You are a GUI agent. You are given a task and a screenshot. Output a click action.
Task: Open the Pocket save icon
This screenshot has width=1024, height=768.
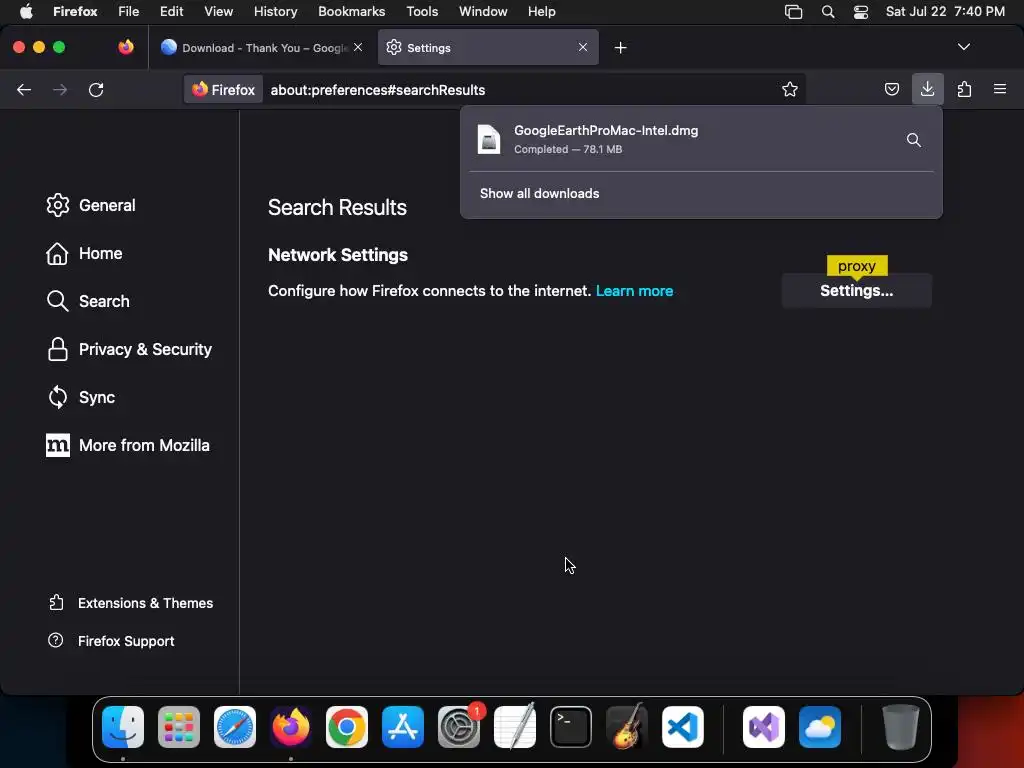[891, 89]
